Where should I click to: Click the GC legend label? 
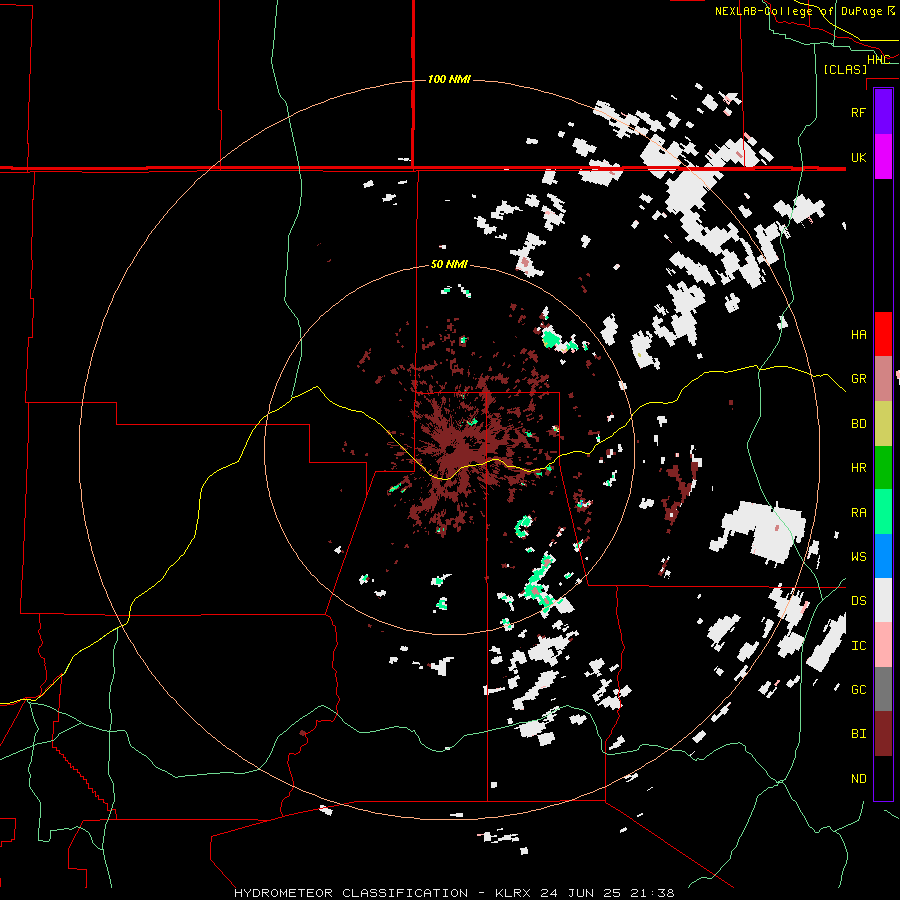(x=858, y=690)
